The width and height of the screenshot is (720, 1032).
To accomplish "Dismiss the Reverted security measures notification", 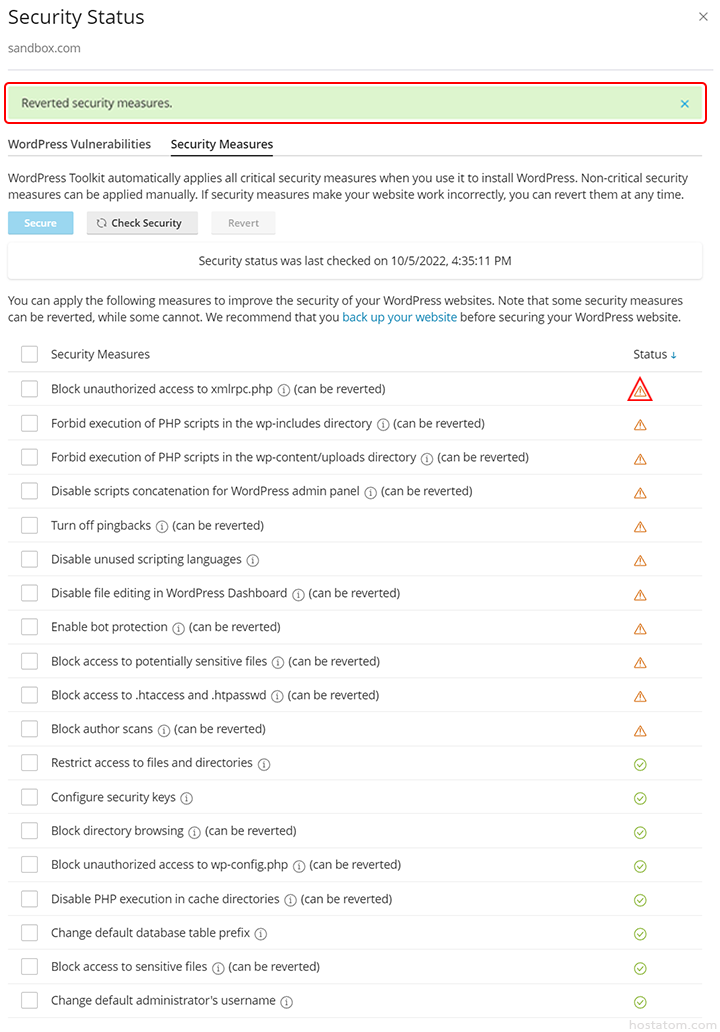I will click(x=685, y=104).
